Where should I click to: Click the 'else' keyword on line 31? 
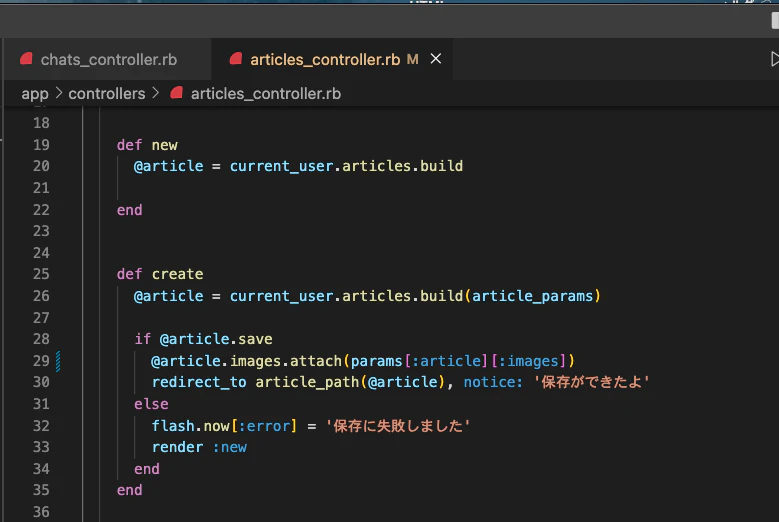coord(151,404)
